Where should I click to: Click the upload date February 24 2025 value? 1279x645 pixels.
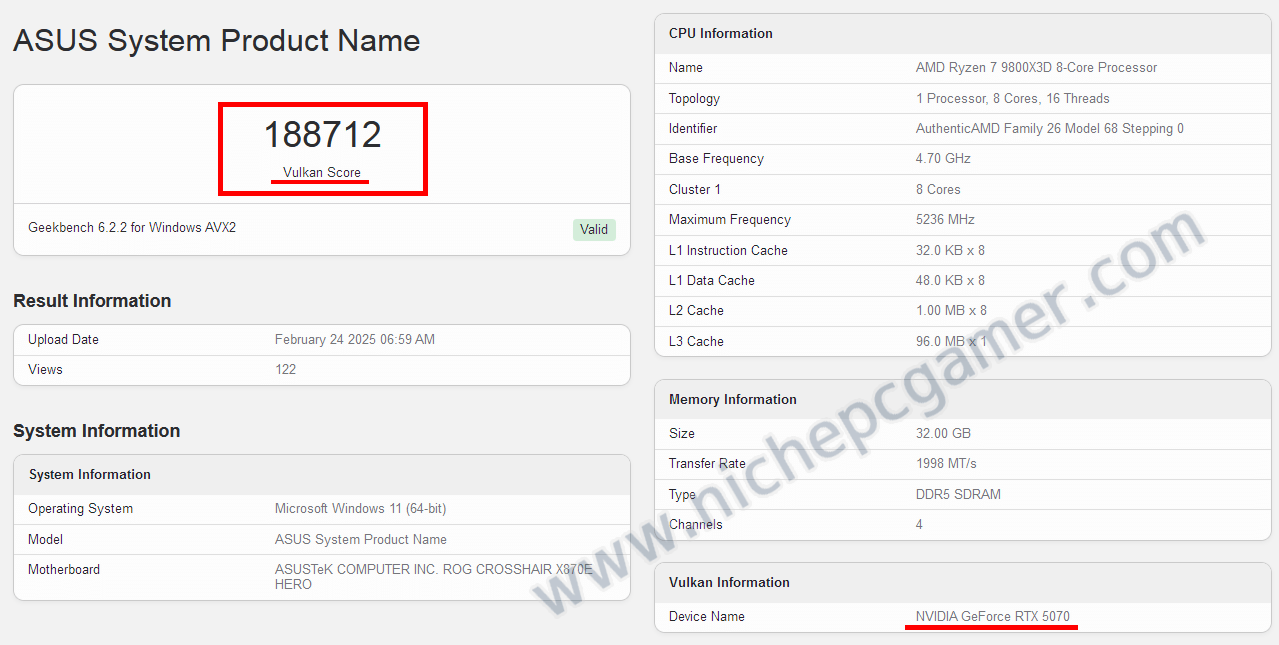354,339
